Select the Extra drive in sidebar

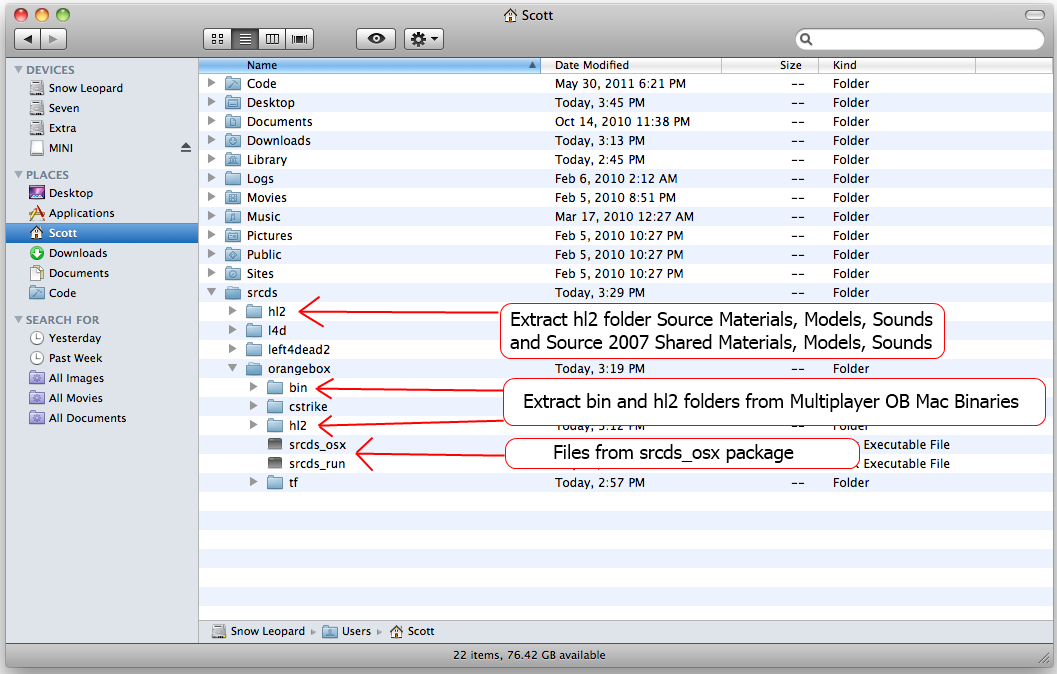coord(63,128)
